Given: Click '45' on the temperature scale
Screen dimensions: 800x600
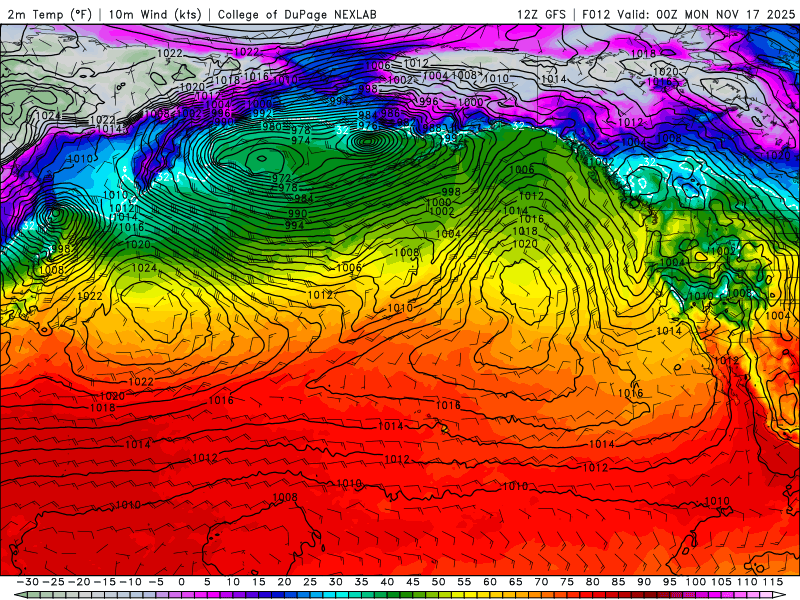Looking at the screenshot, I should pyautogui.click(x=412, y=582).
